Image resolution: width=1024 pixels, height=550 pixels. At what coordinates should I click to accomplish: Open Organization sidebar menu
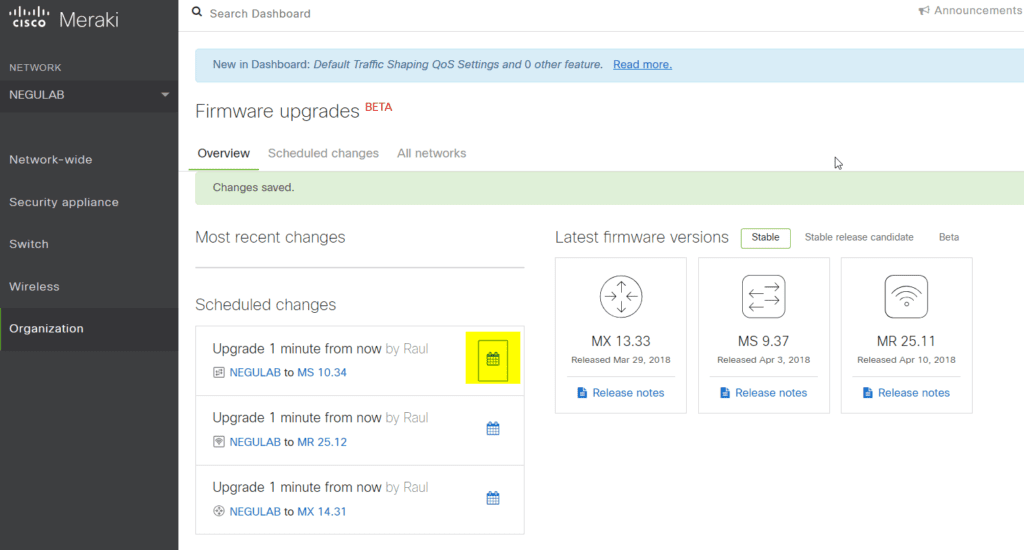tap(46, 329)
